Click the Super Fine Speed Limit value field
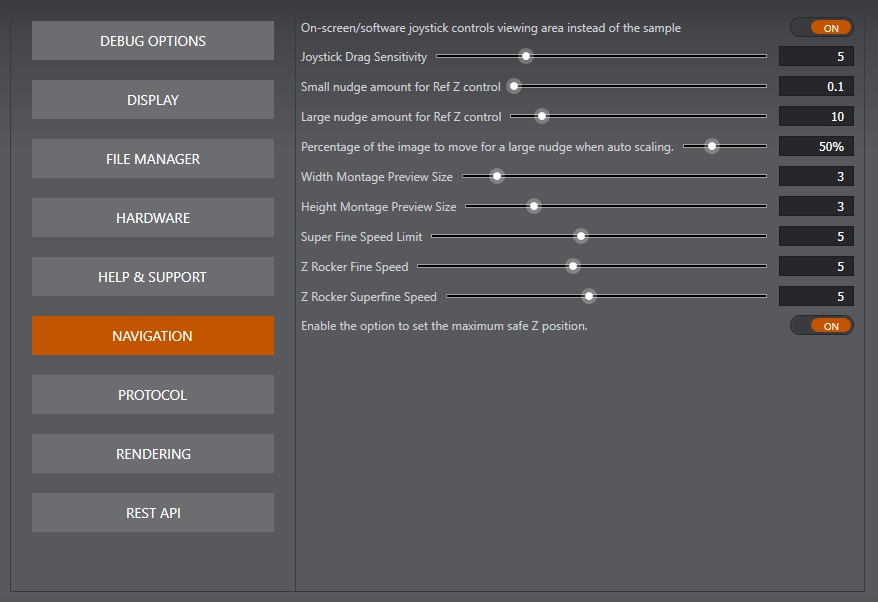Screen dimensions: 878x602 tap(815, 237)
